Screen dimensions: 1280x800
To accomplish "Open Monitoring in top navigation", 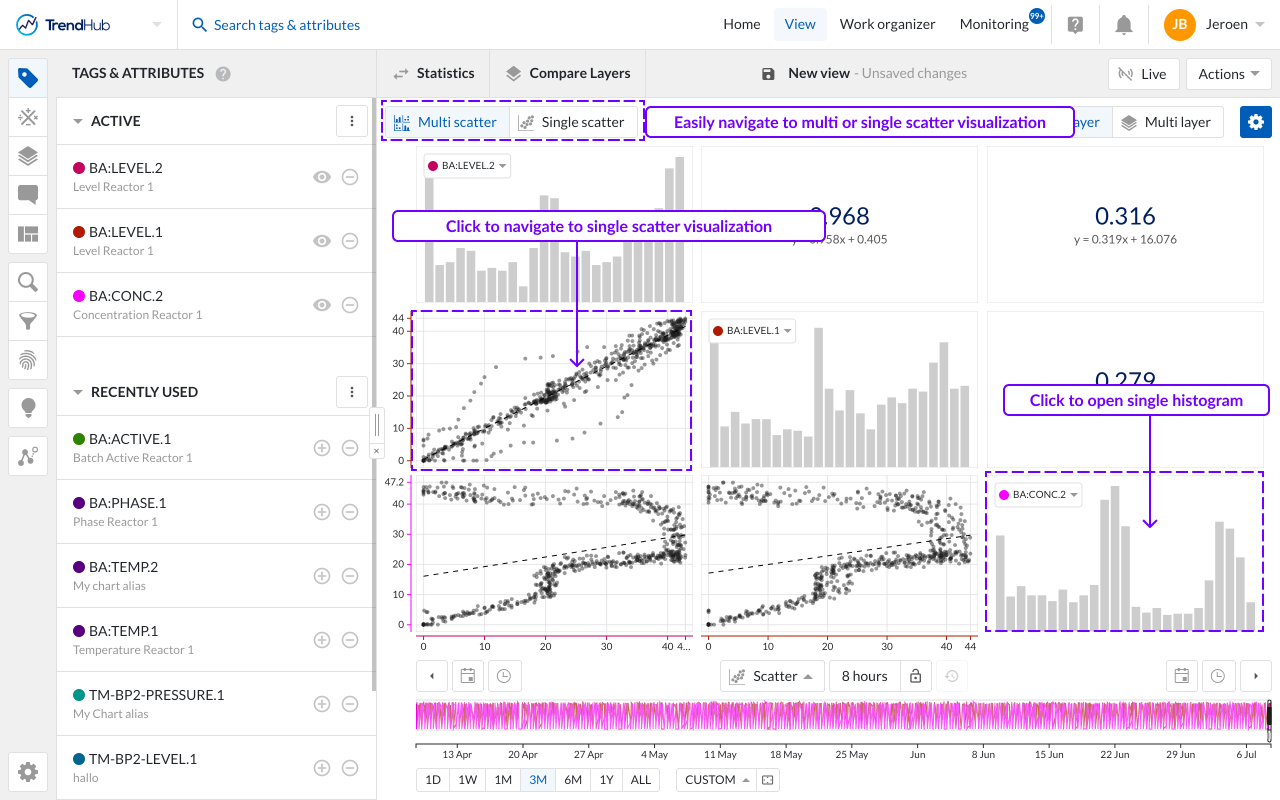I will (x=994, y=25).
